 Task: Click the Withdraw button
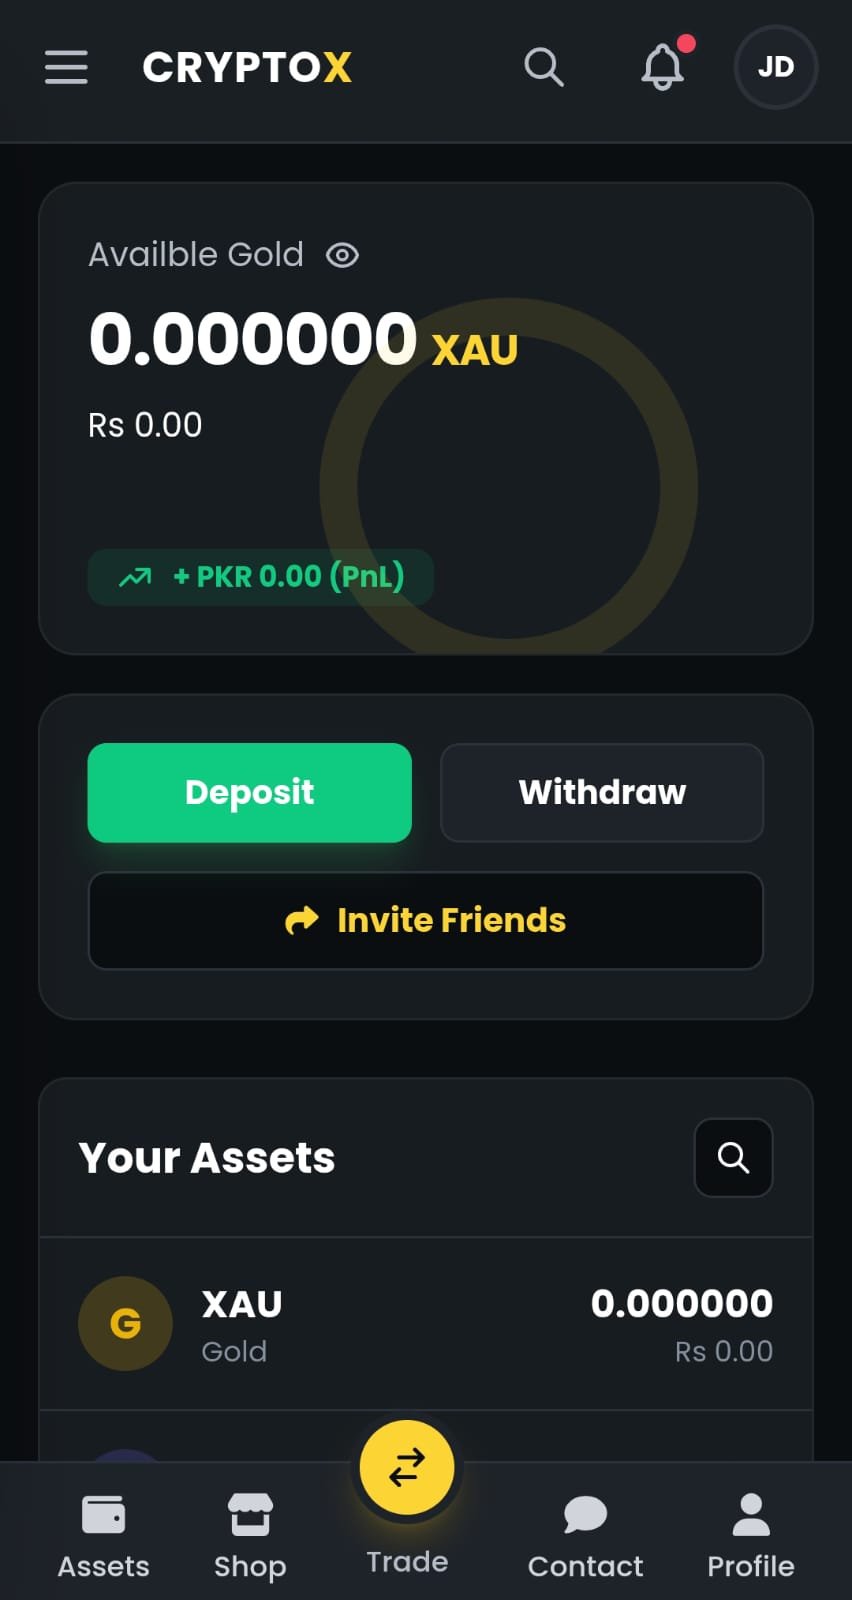pos(602,792)
